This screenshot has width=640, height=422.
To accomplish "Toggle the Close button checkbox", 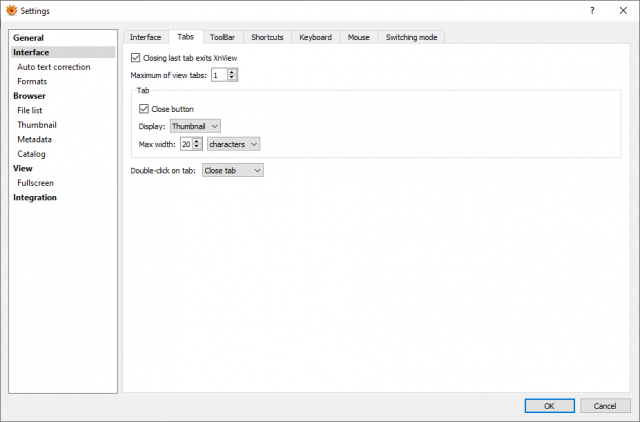I will (144, 109).
